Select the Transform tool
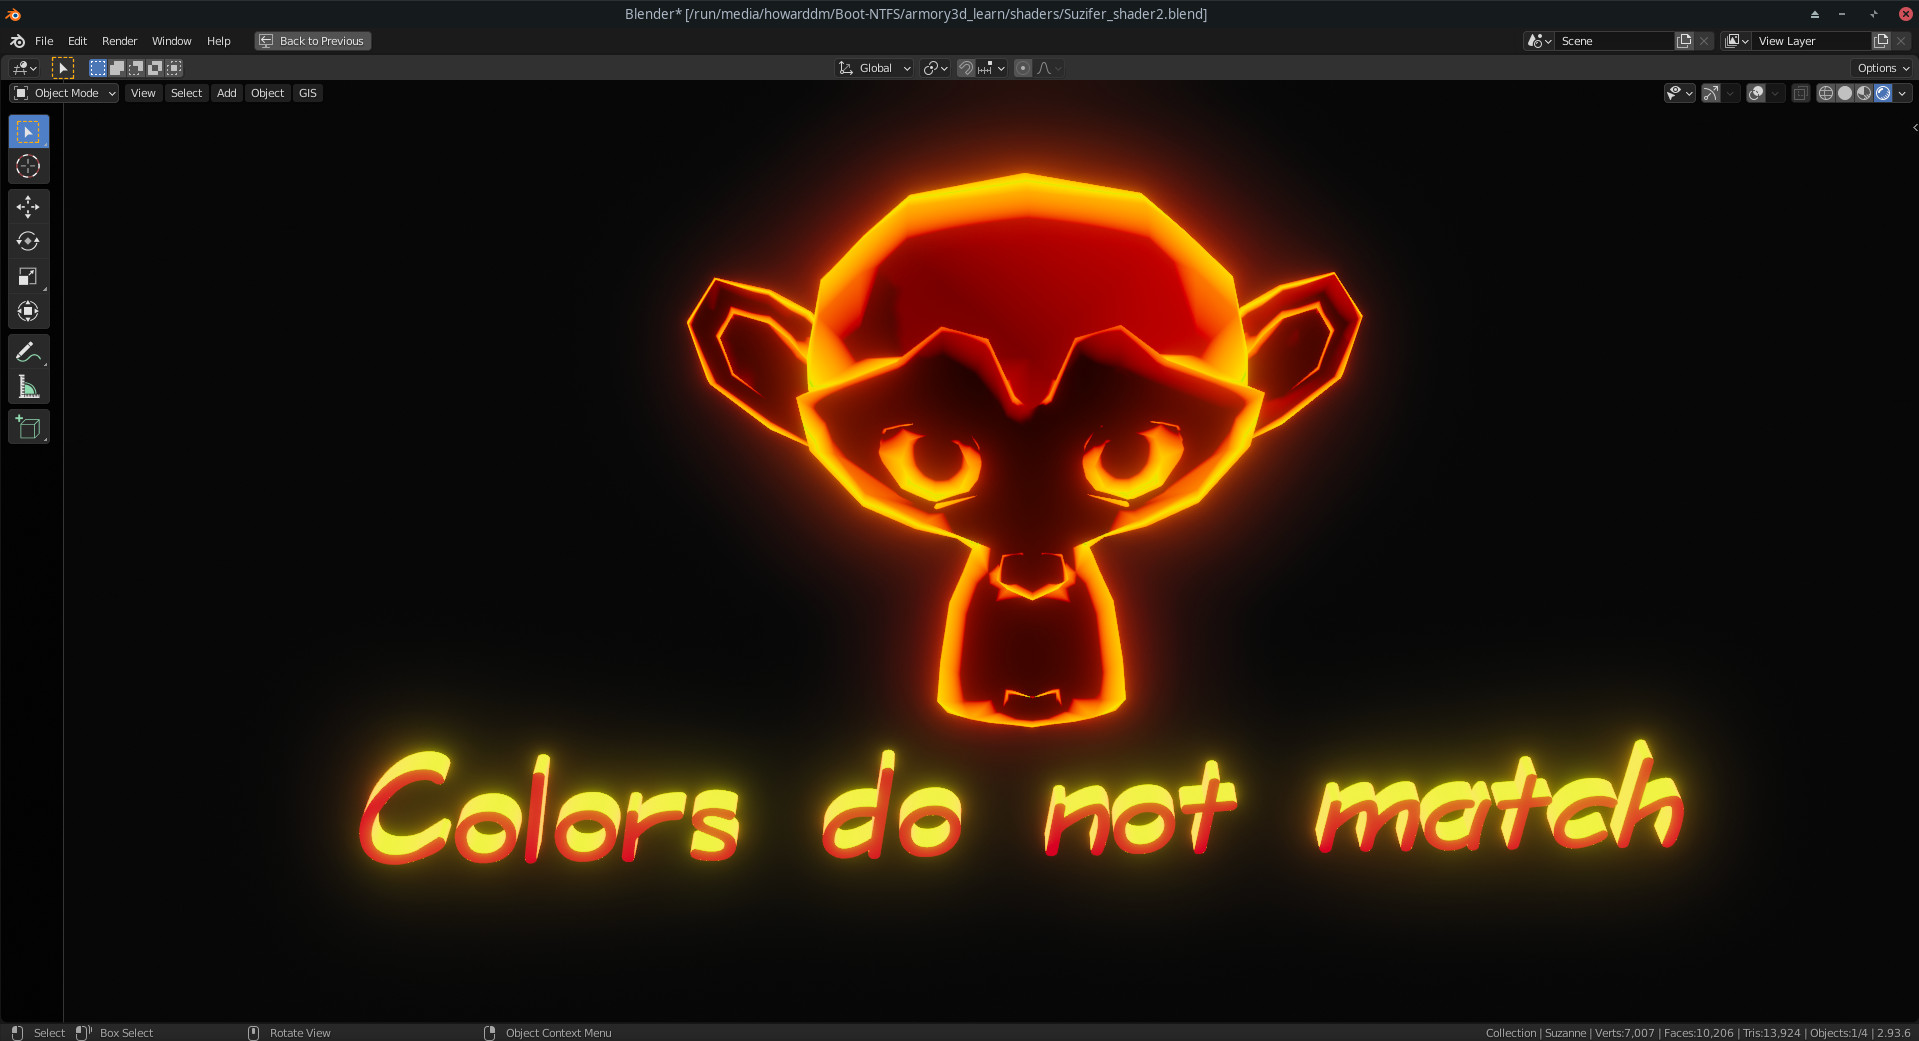 pyautogui.click(x=28, y=312)
